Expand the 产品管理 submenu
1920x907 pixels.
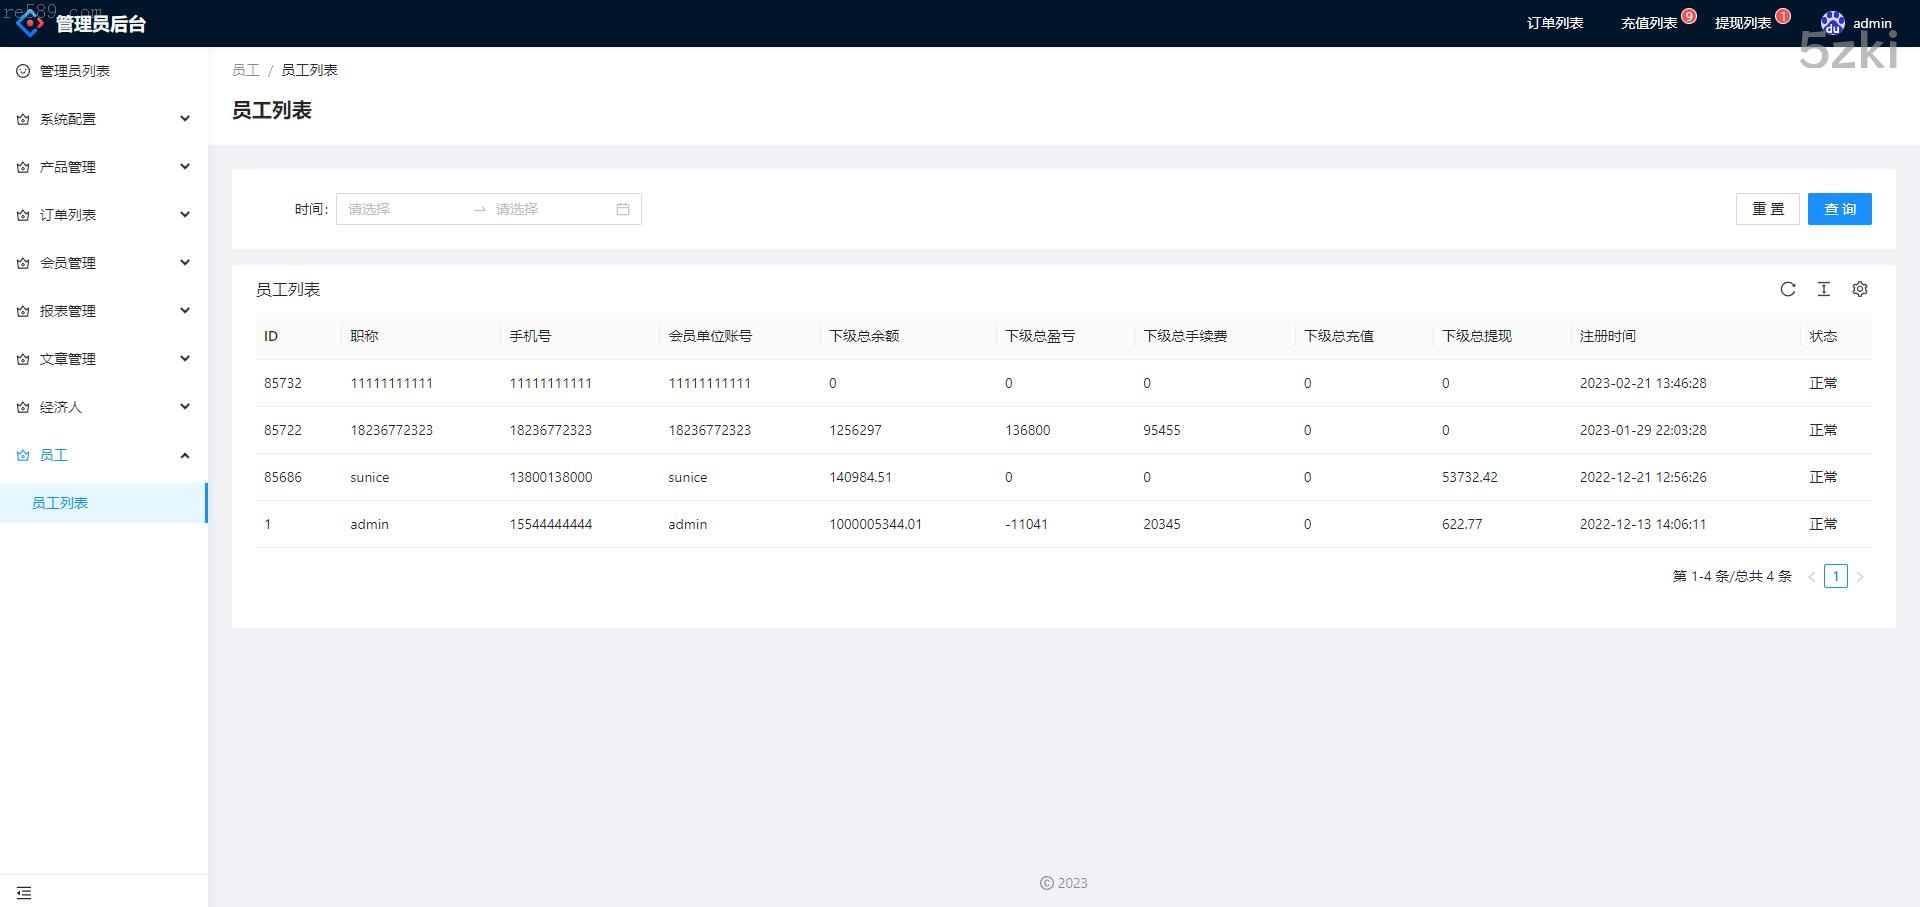pyautogui.click(x=104, y=167)
